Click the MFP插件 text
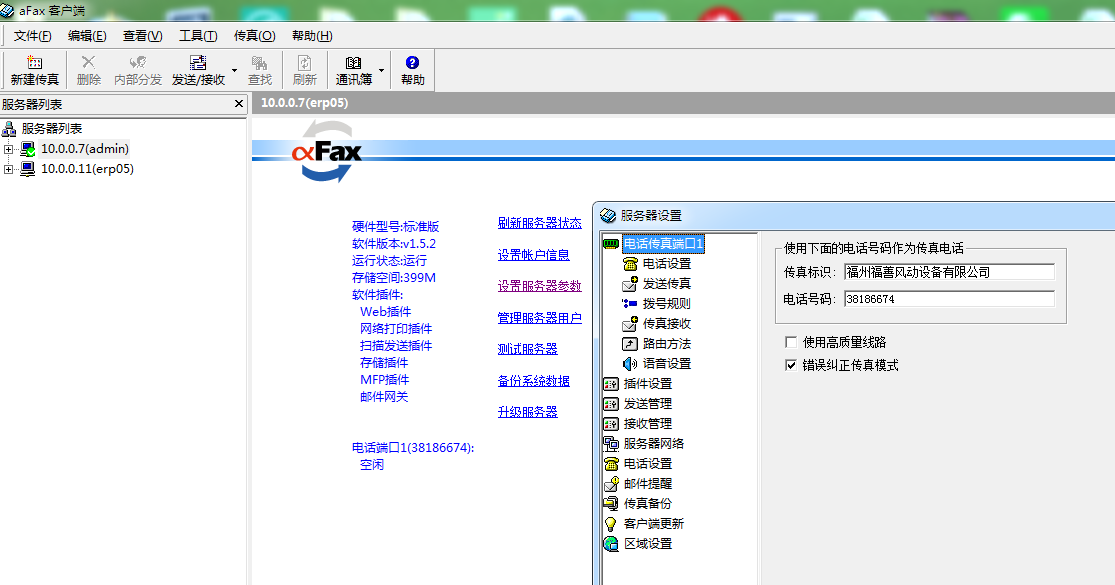1115x585 pixels. pyautogui.click(x=385, y=380)
